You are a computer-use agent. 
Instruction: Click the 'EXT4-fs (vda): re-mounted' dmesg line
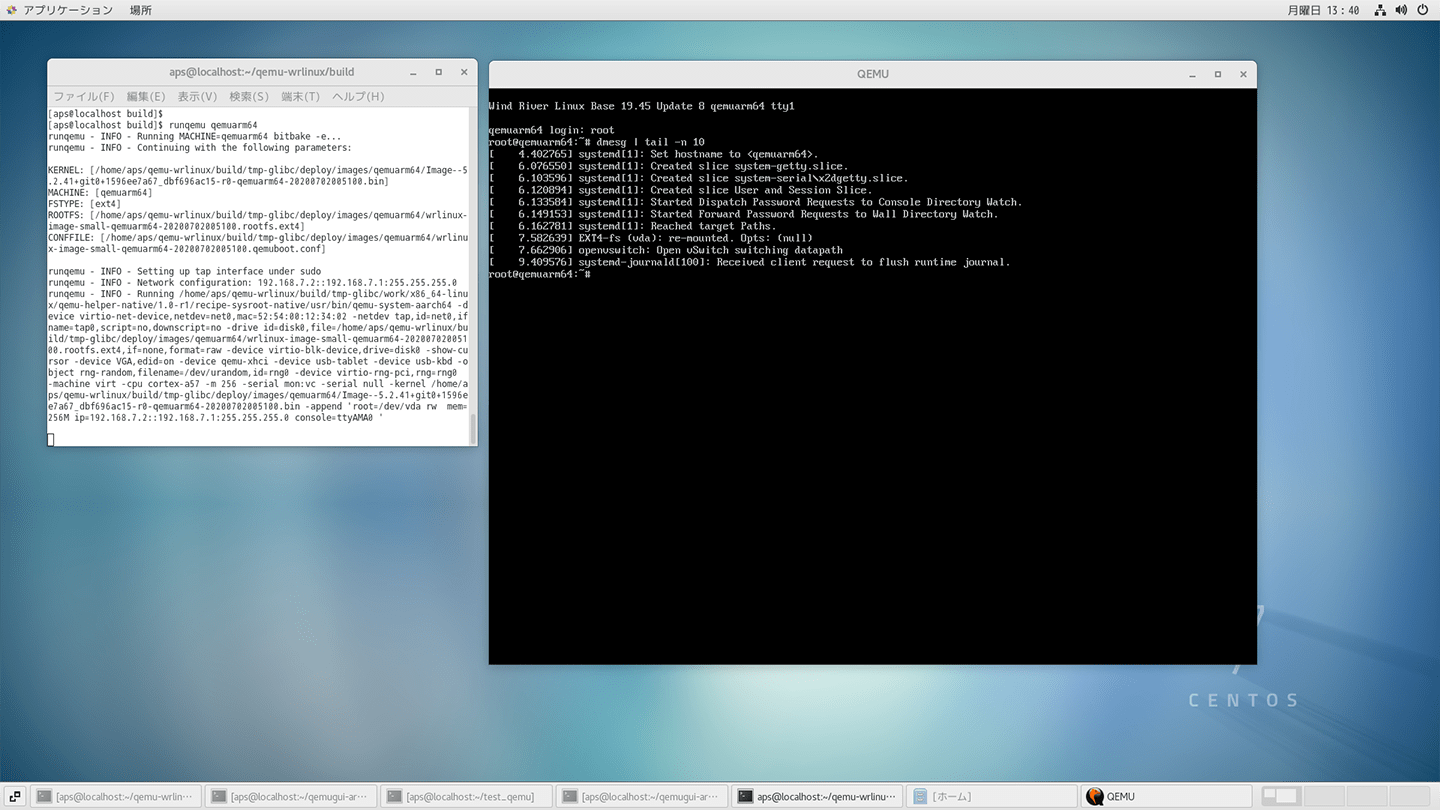coord(651,238)
